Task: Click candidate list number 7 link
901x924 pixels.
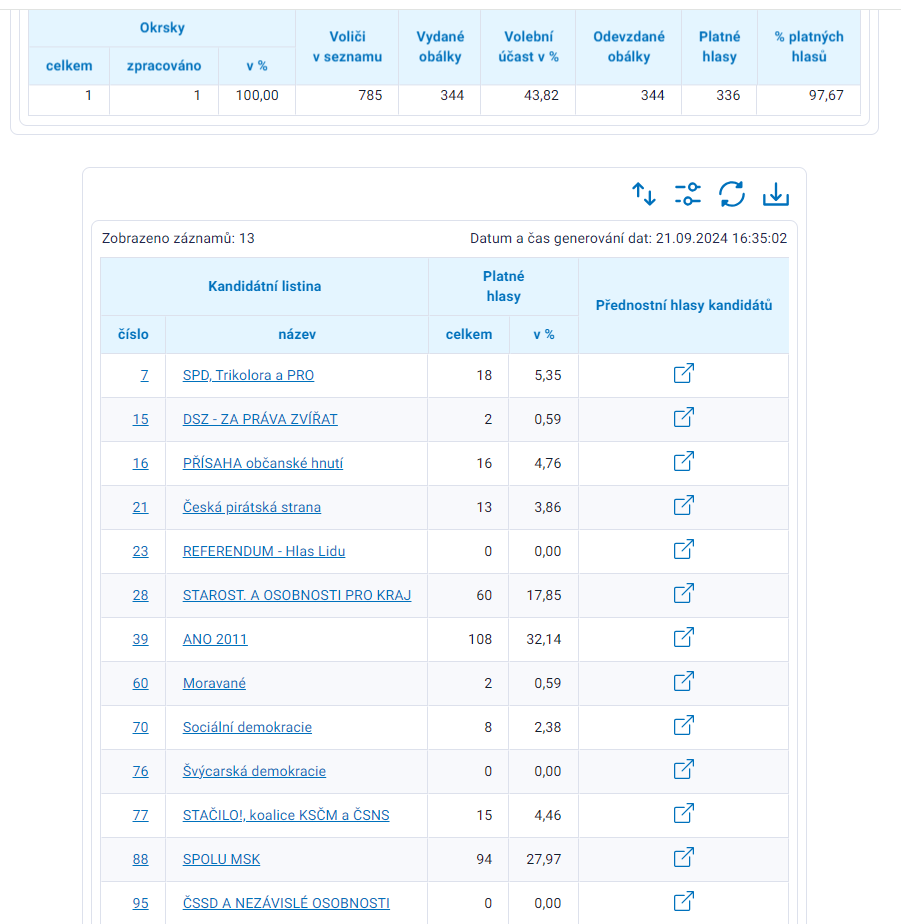Action: (144, 375)
